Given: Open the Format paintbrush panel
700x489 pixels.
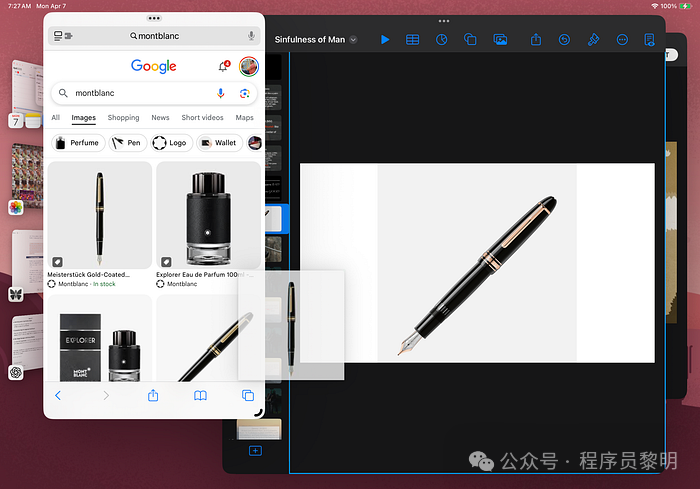Looking at the screenshot, I should point(593,40).
